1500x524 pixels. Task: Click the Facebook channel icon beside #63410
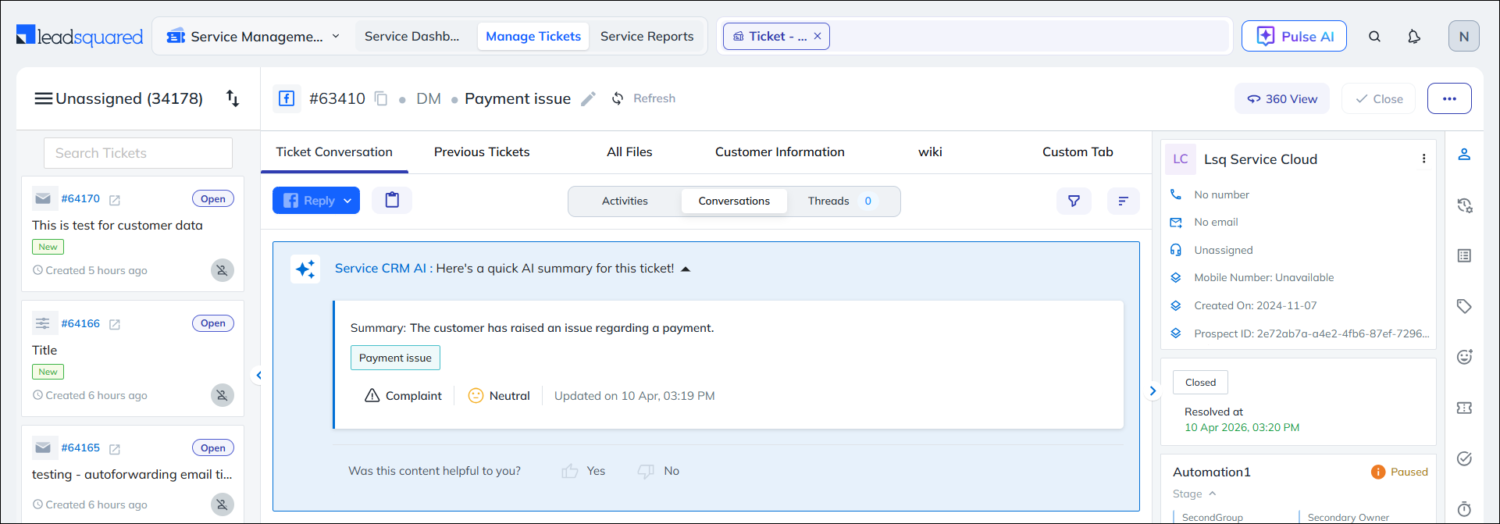click(x=286, y=98)
